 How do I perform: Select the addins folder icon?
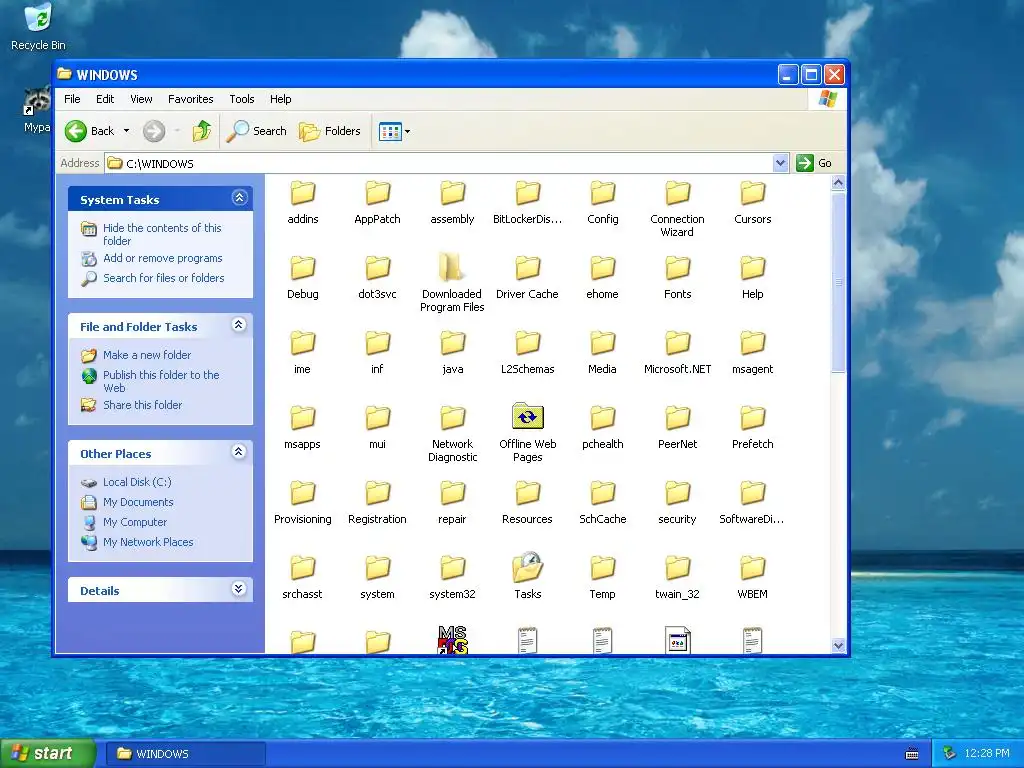303,194
